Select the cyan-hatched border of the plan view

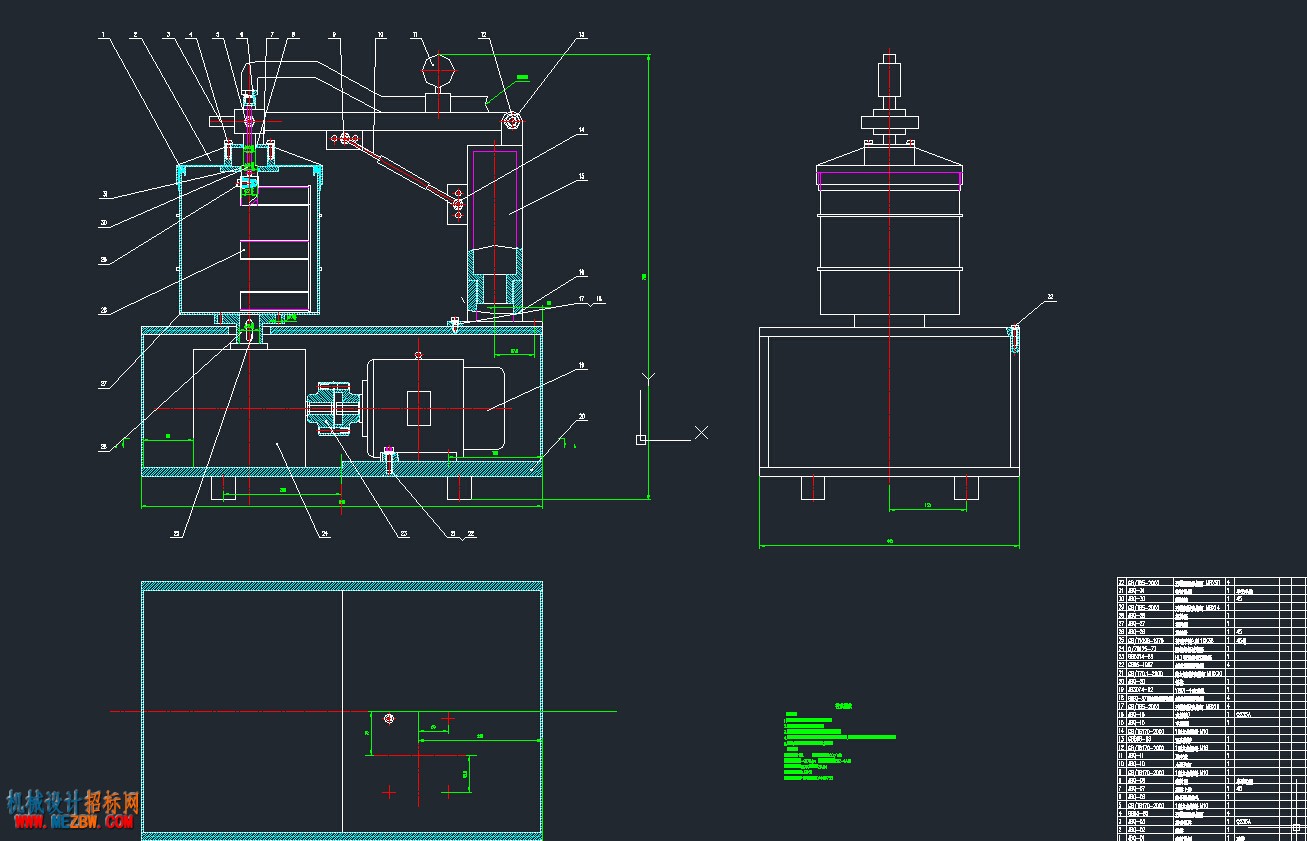pyautogui.click(x=342, y=708)
